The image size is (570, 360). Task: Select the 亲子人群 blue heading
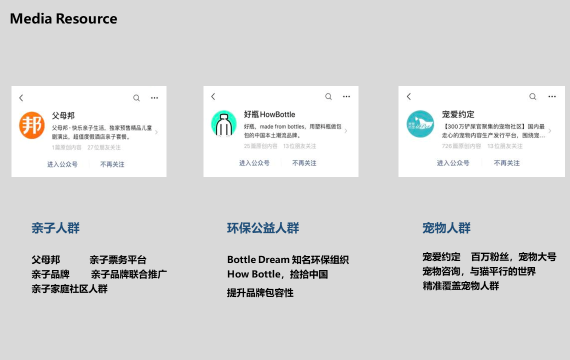(x=56, y=228)
